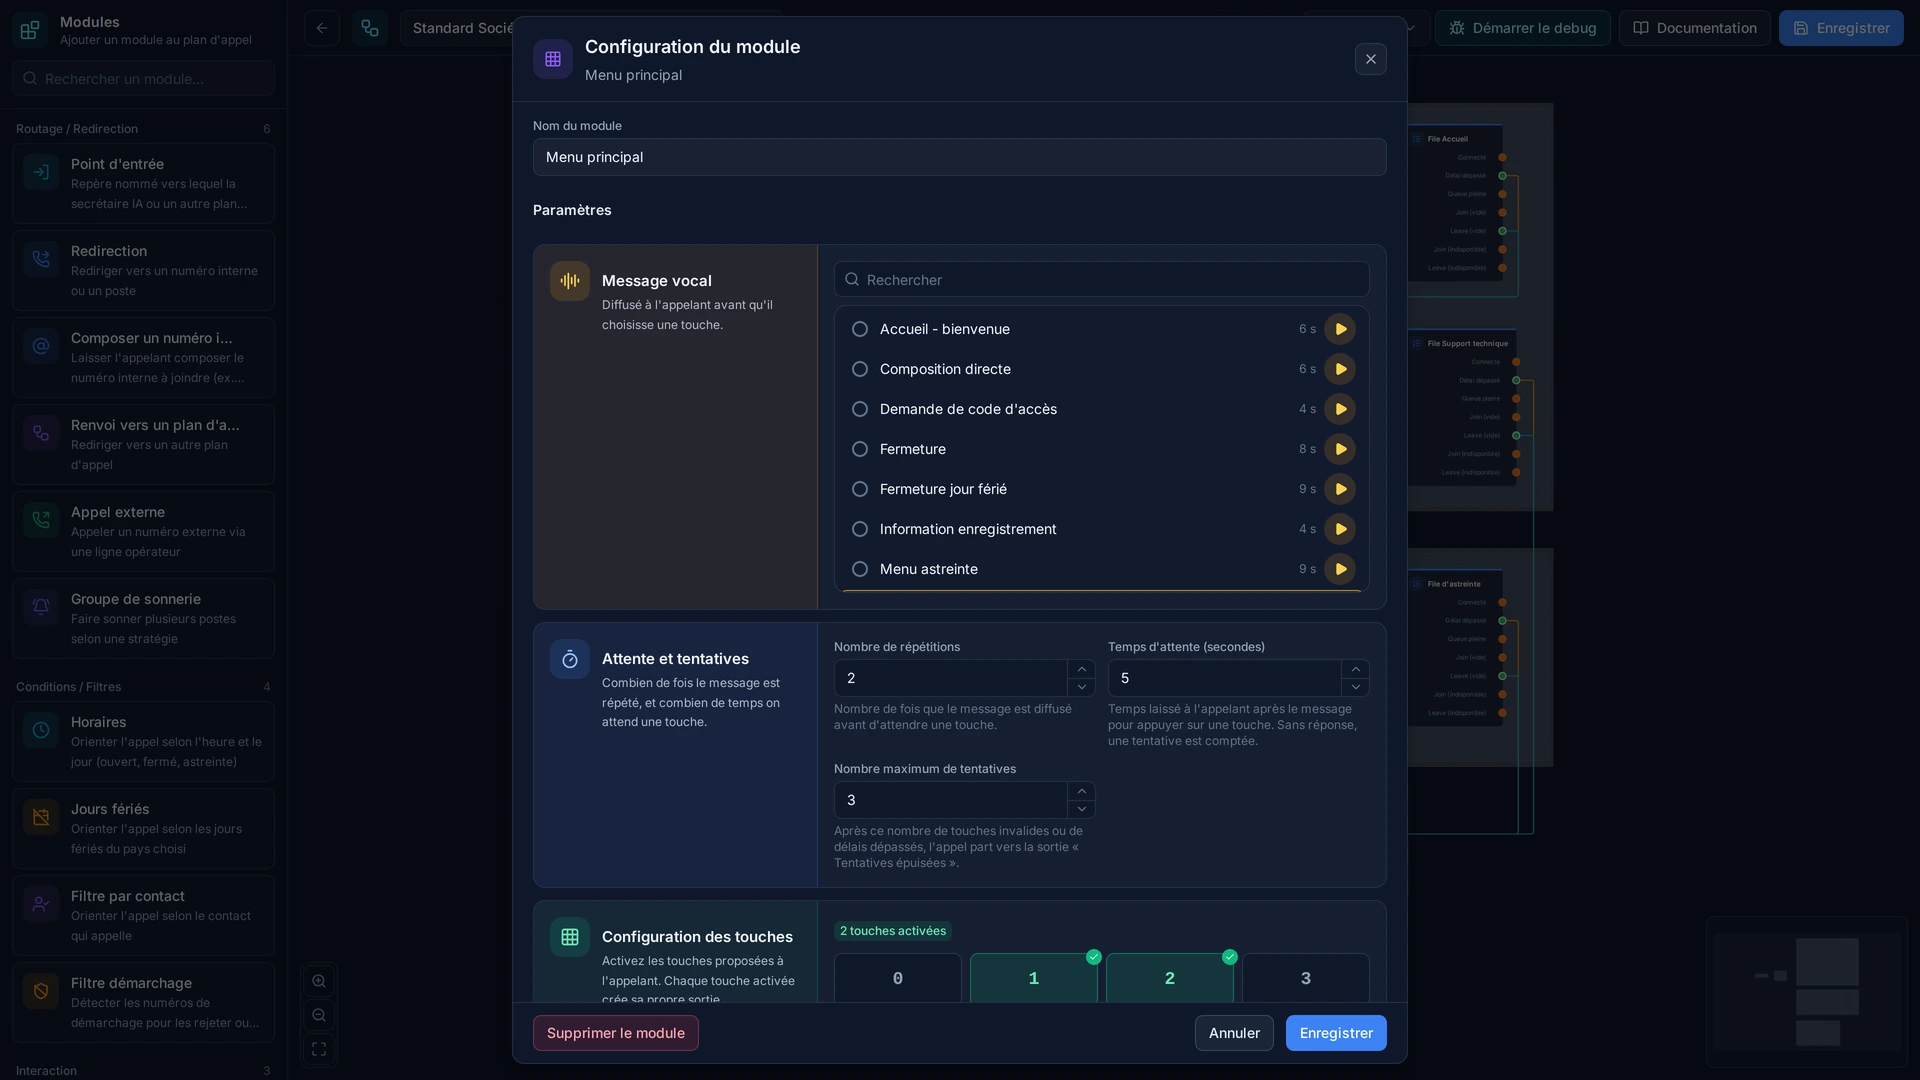Zoom in on the call plan canvas
This screenshot has width=1920, height=1080.
pos(319,981)
